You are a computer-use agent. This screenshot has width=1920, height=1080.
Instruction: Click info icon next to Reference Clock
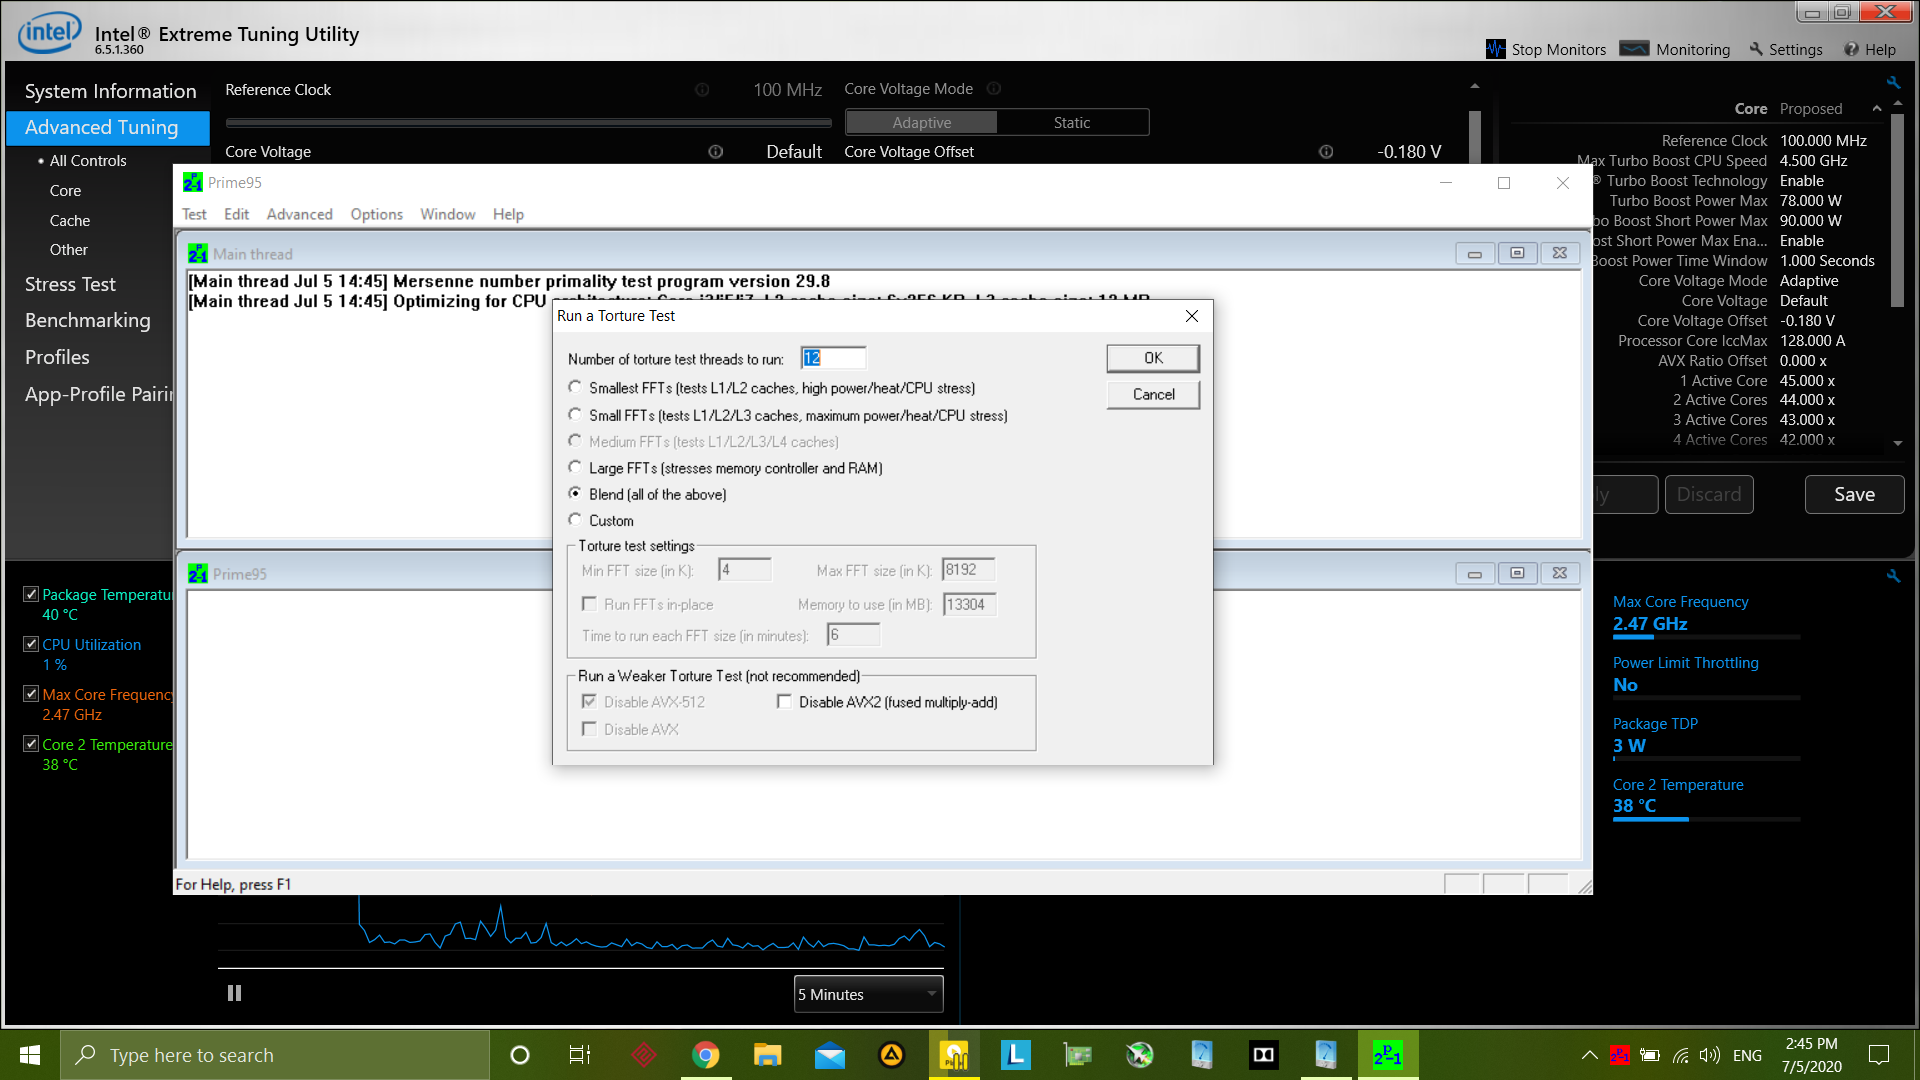pyautogui.click(x=702, y=90)
